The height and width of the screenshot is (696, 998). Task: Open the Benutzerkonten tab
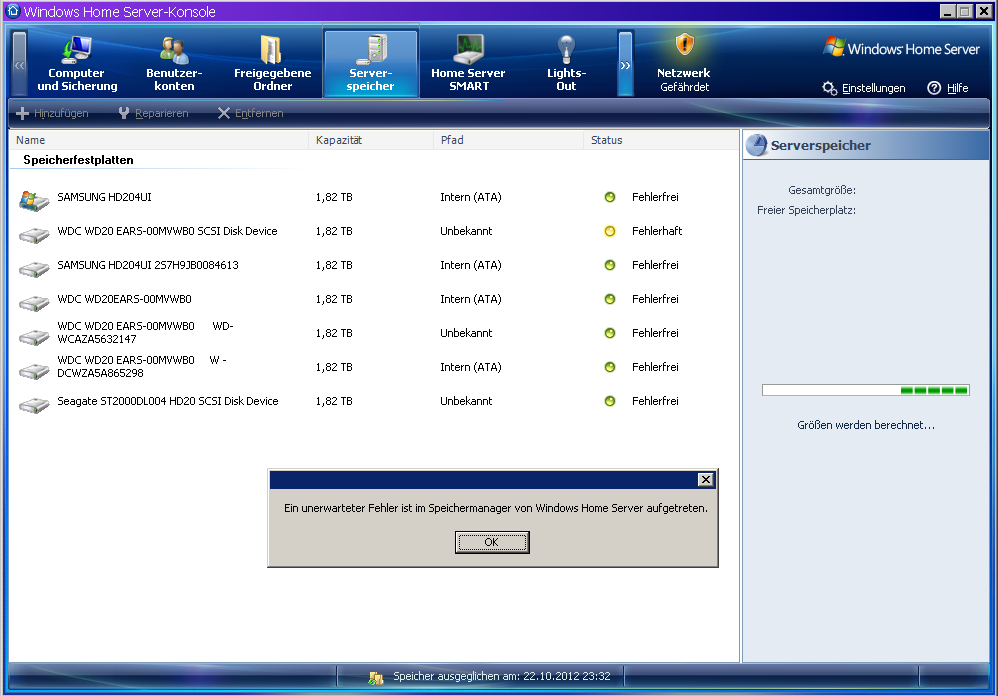(174, 64)
